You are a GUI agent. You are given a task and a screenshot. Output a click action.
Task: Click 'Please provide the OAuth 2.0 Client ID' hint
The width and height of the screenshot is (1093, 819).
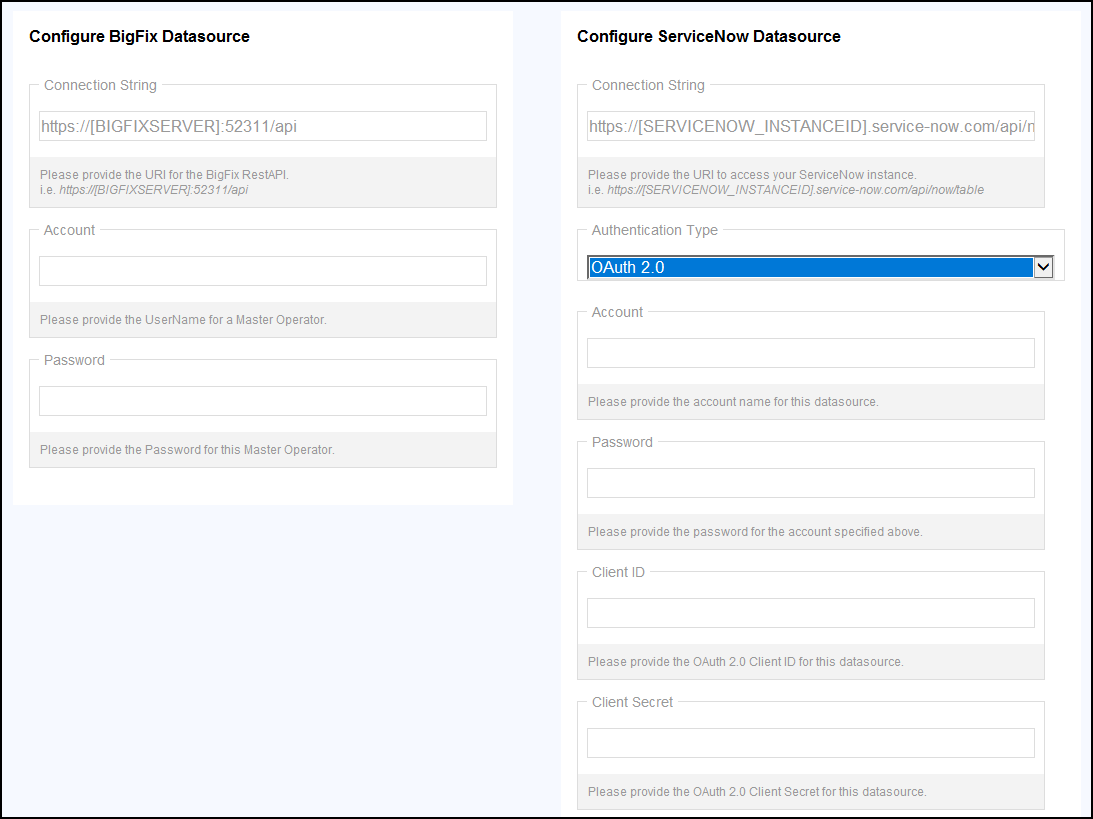pos(746,662)
